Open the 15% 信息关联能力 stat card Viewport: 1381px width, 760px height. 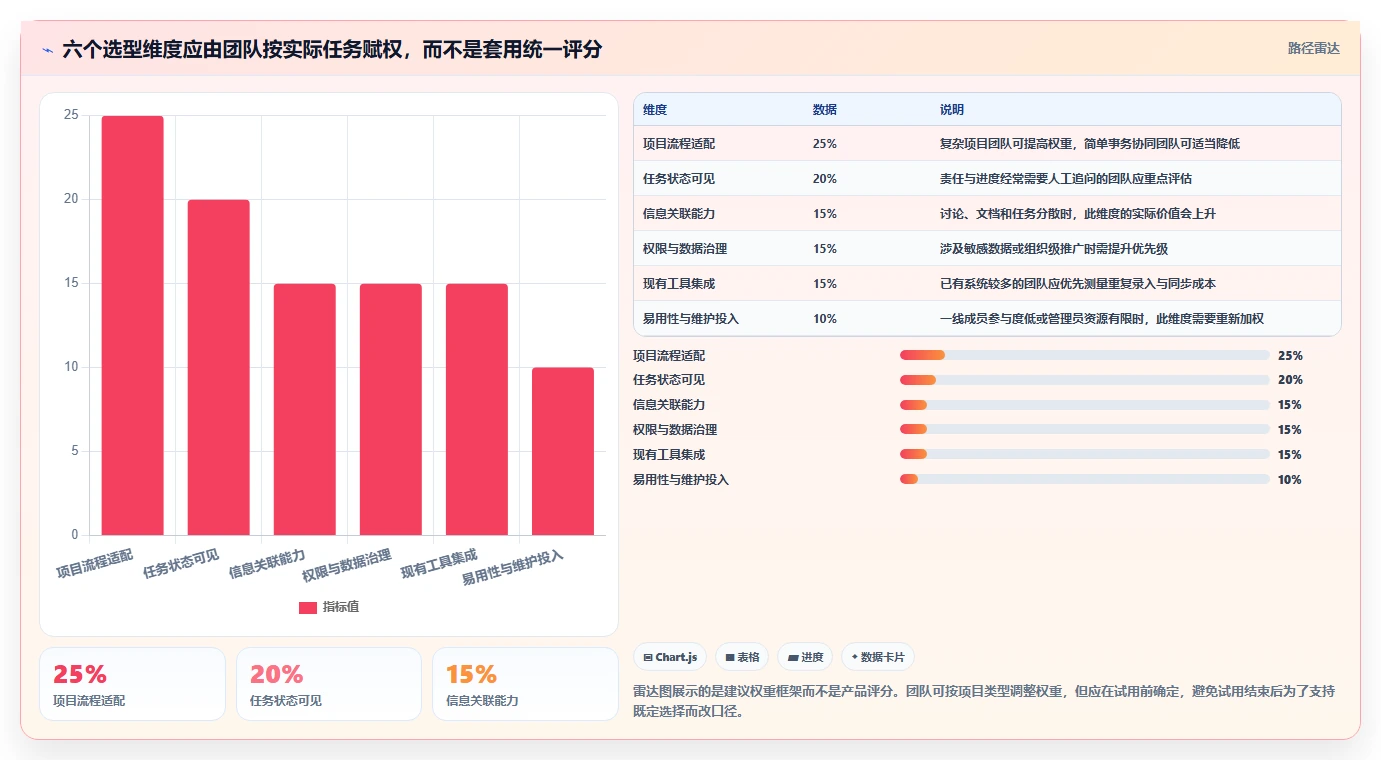(x=525, y=684)
